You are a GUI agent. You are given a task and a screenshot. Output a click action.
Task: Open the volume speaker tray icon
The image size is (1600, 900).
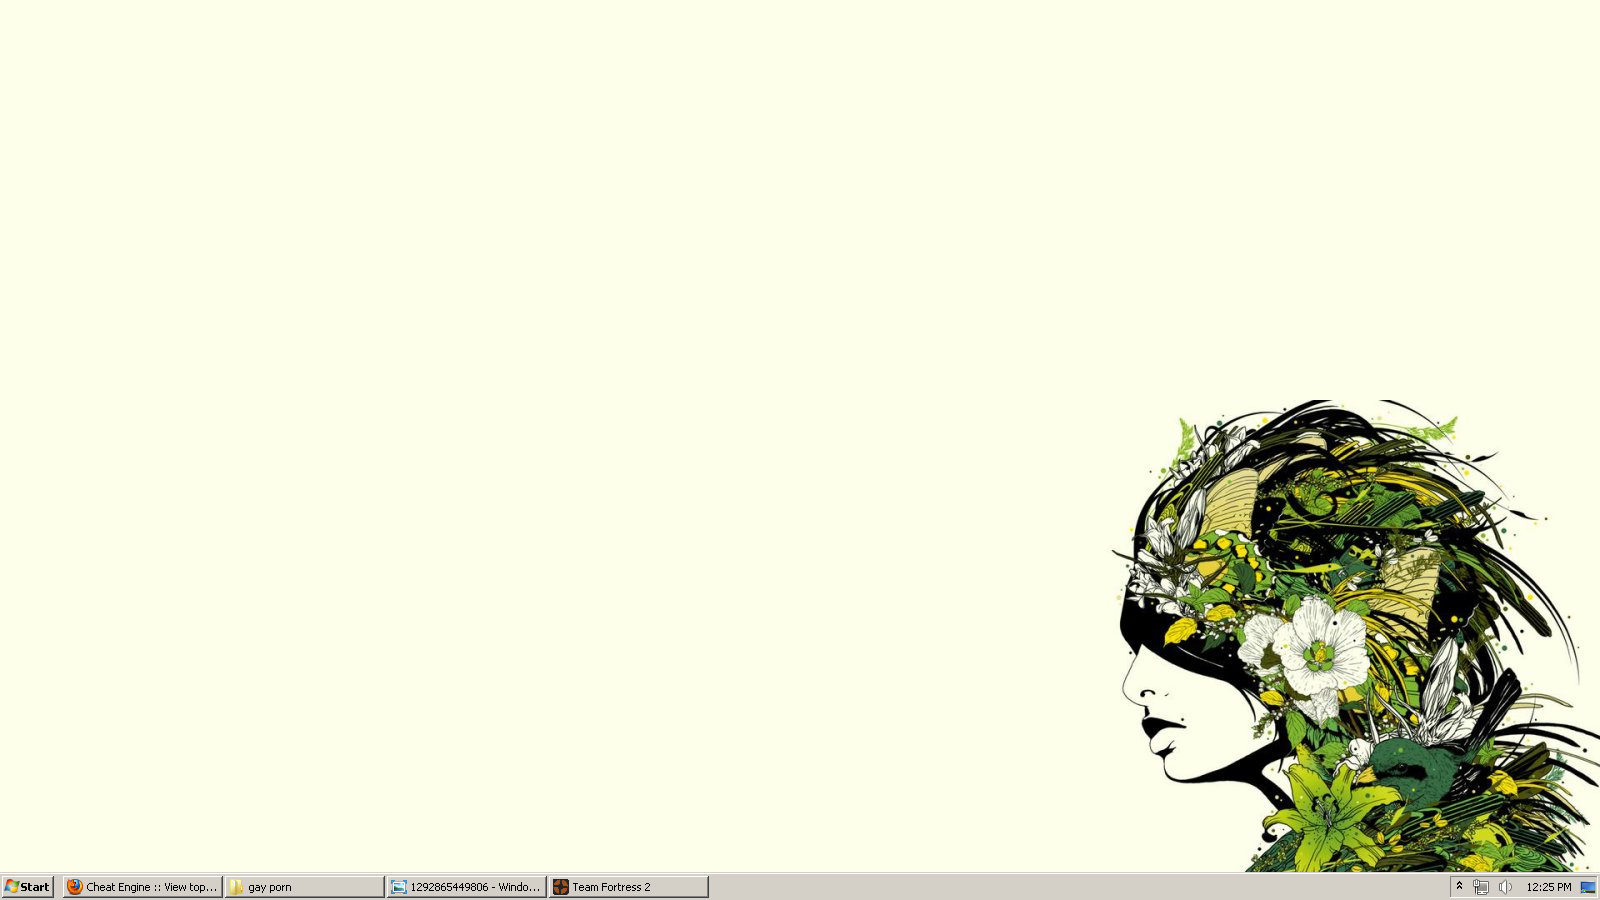(1505, 887)
